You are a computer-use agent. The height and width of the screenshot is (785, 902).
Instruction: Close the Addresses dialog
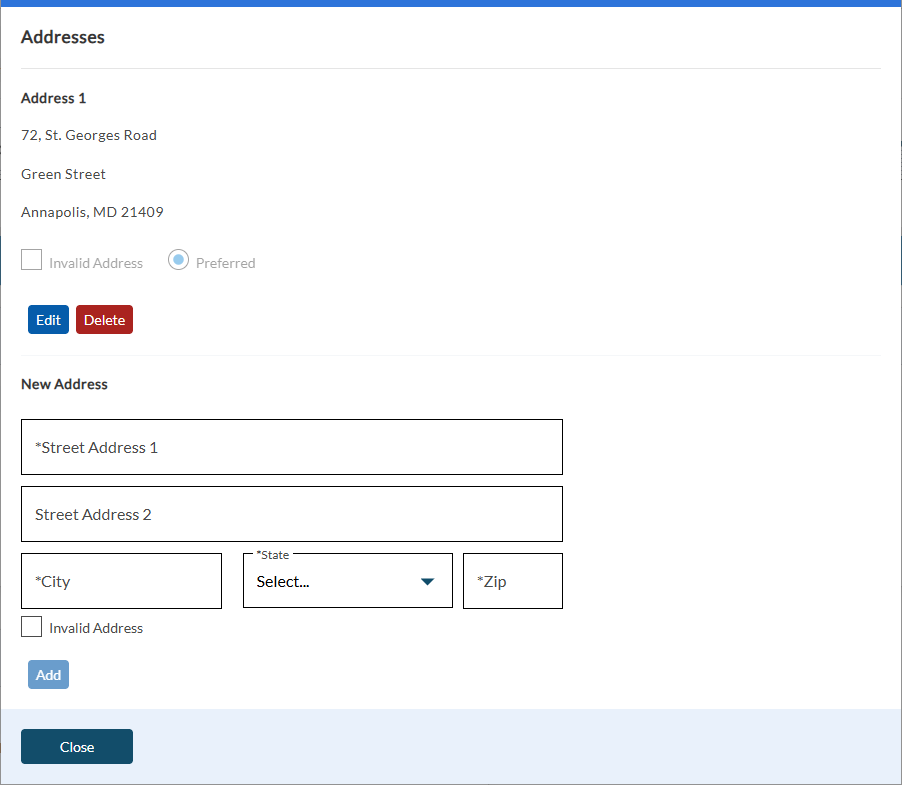tap(77, 747)
